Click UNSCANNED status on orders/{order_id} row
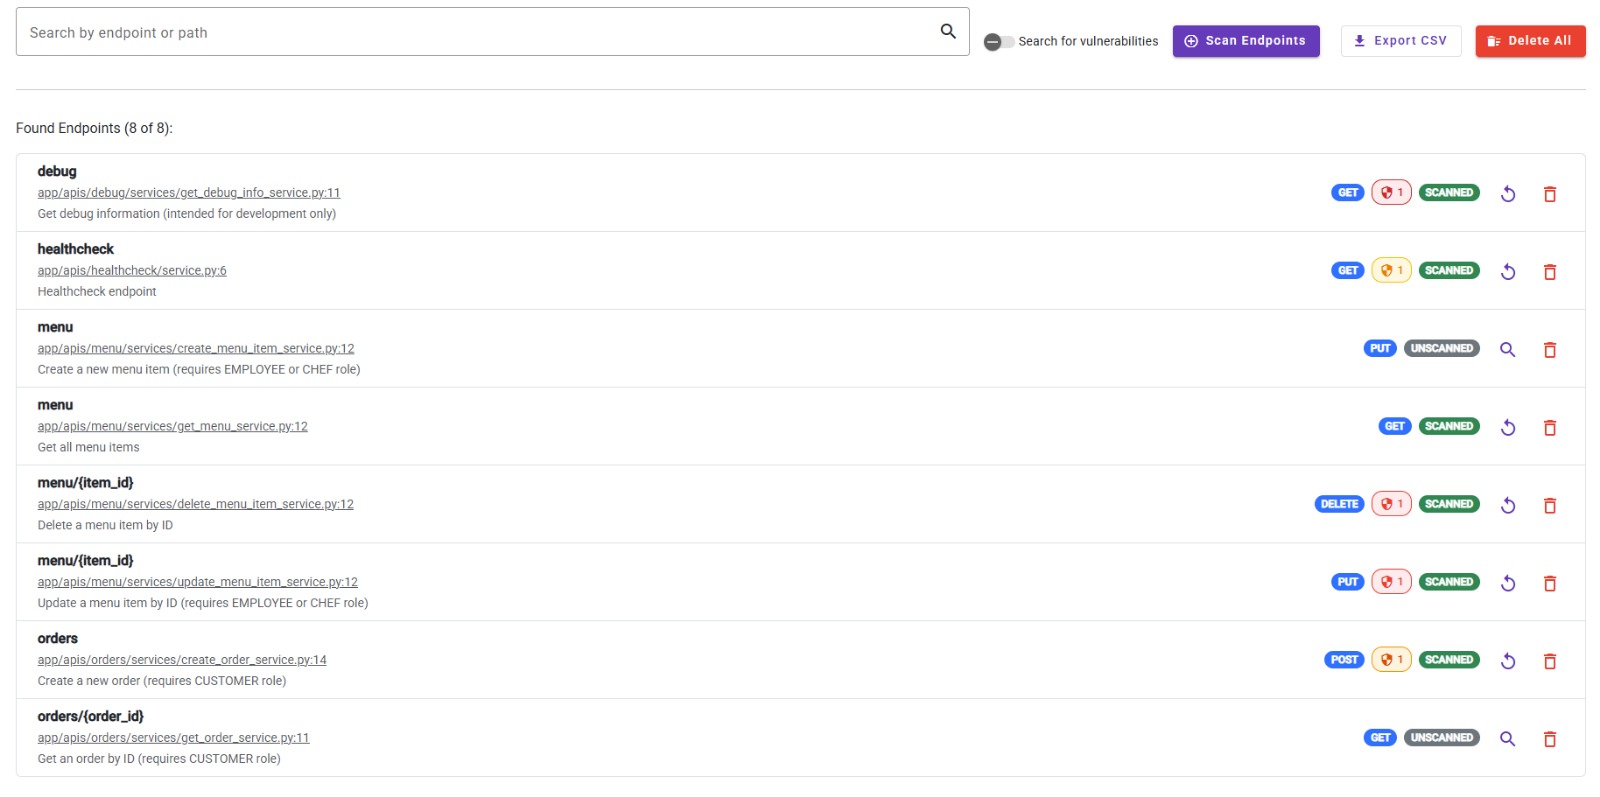This screenshot has width=1600, height=797. 1442,739
